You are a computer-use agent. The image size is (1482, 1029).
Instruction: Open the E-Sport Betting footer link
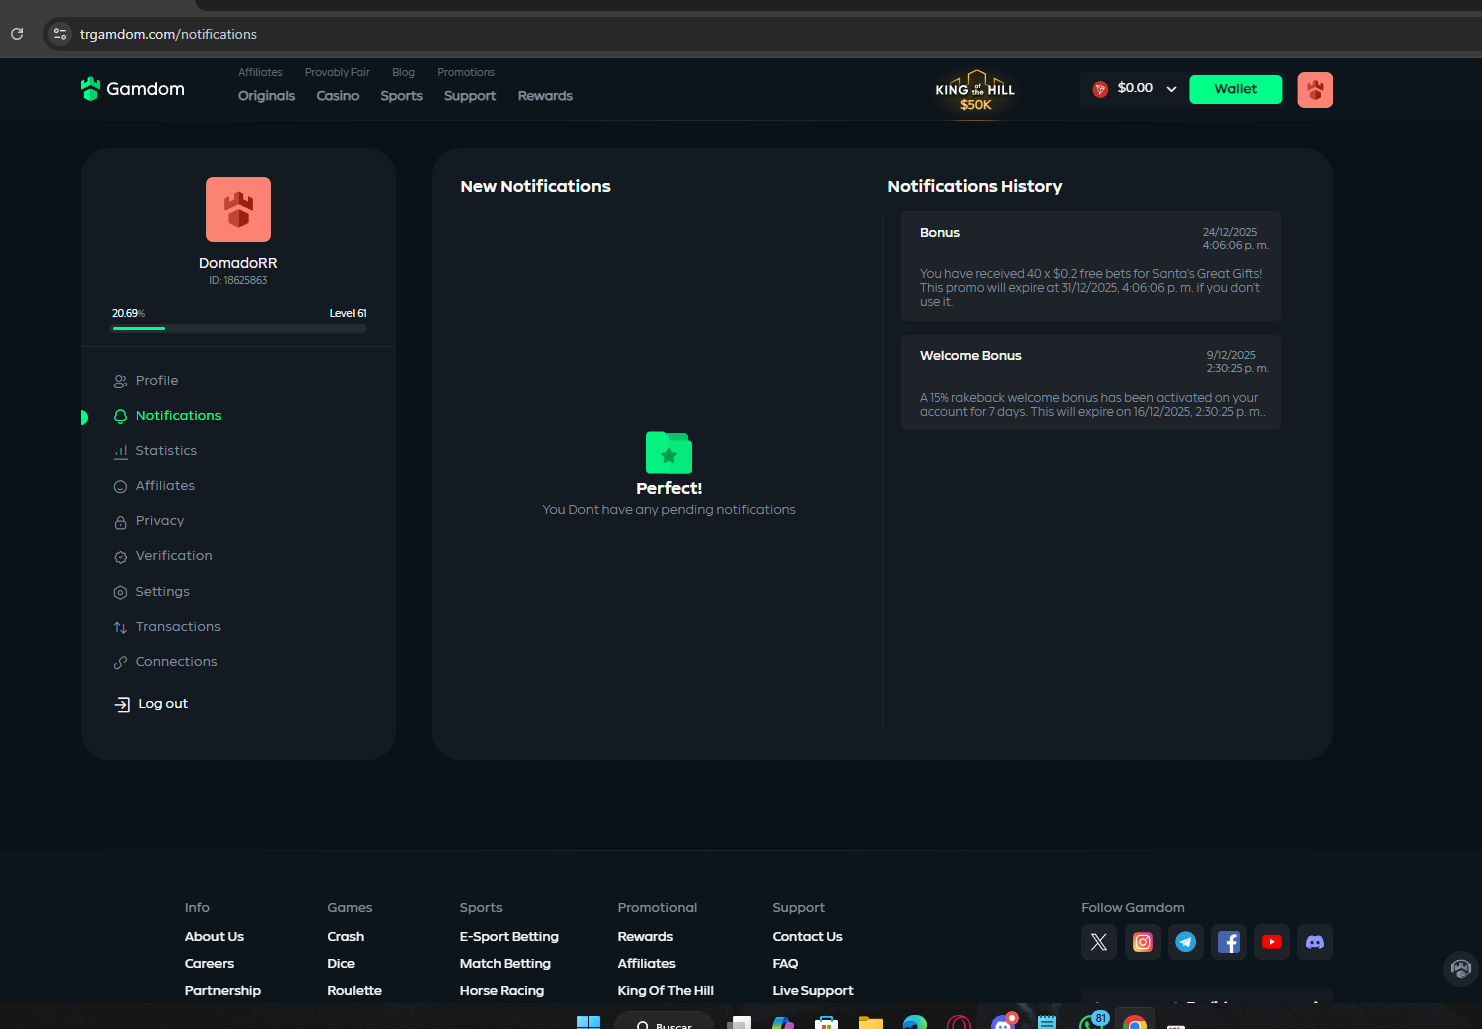pos(509,937)
